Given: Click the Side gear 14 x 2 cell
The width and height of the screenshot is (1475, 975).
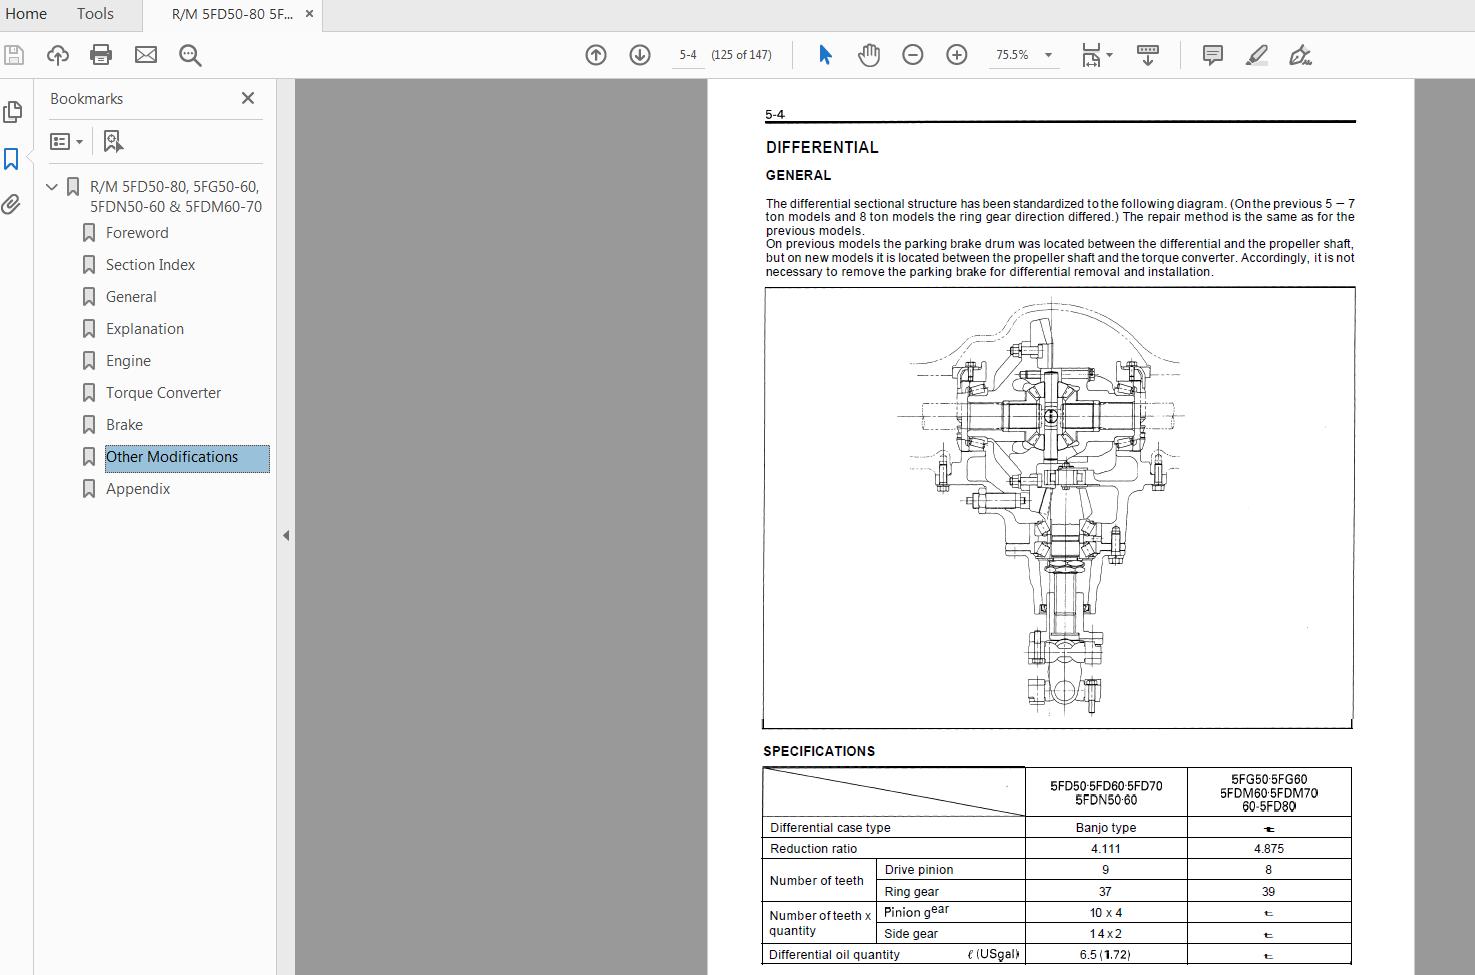Looking at the screenshot, I should coord(1106,934).
